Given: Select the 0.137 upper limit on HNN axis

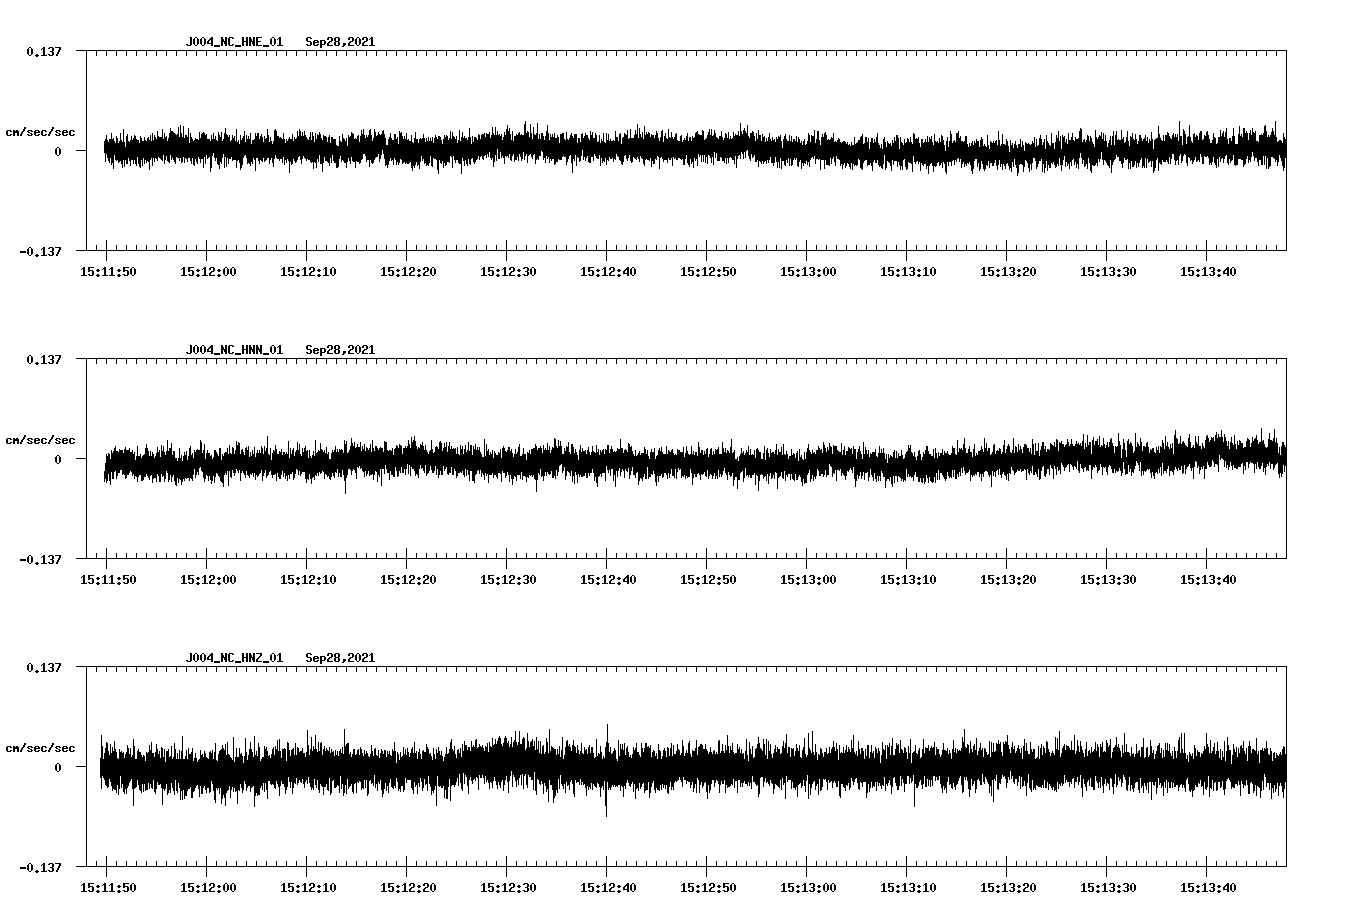Looking at the screenshot, I should click(x=43, y=359).
